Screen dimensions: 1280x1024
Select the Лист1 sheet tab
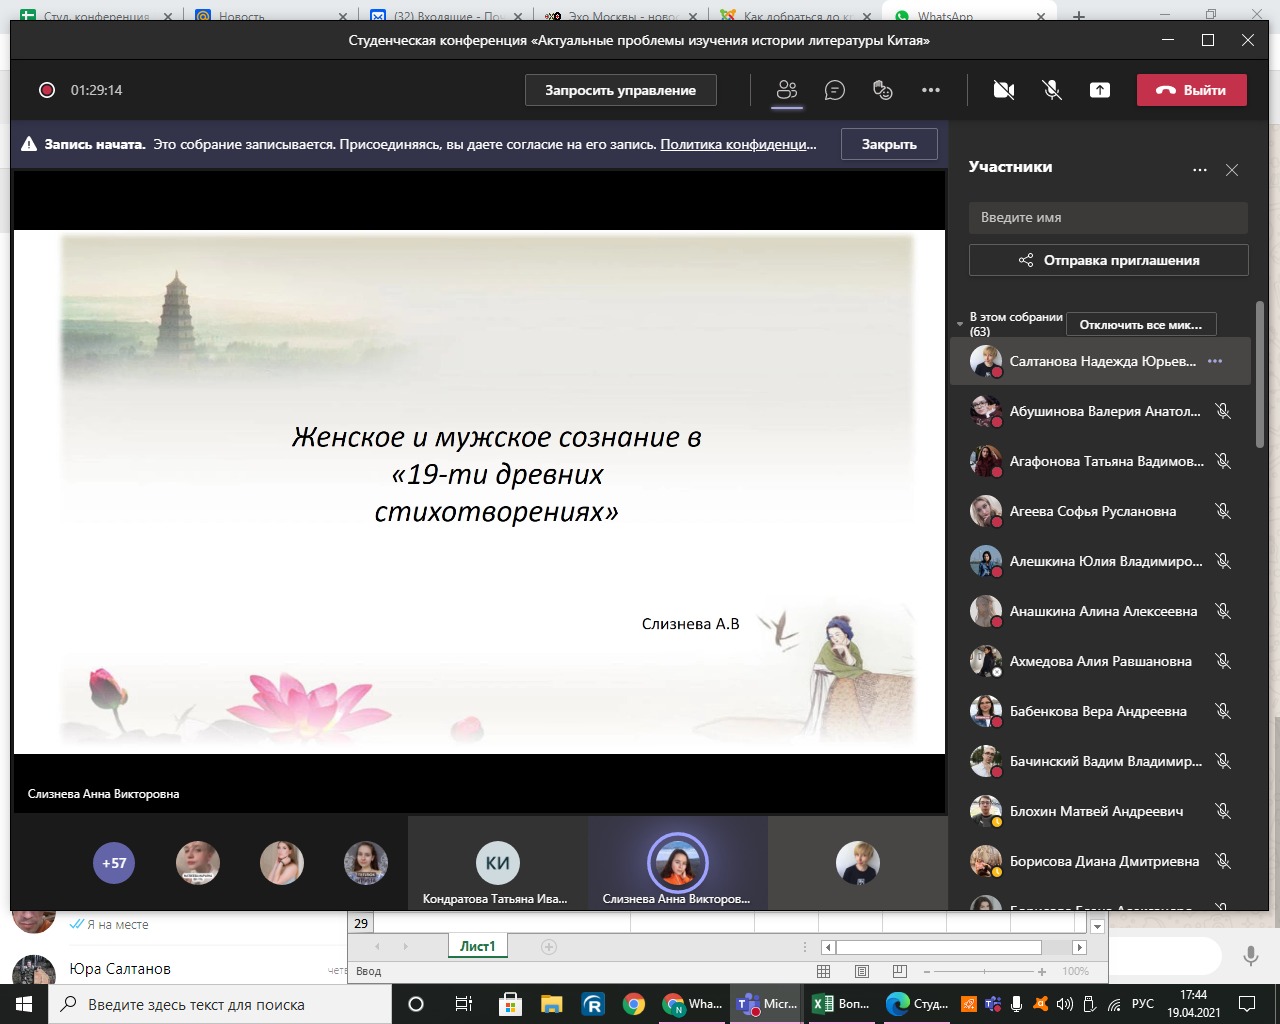(x=477, y=946)
